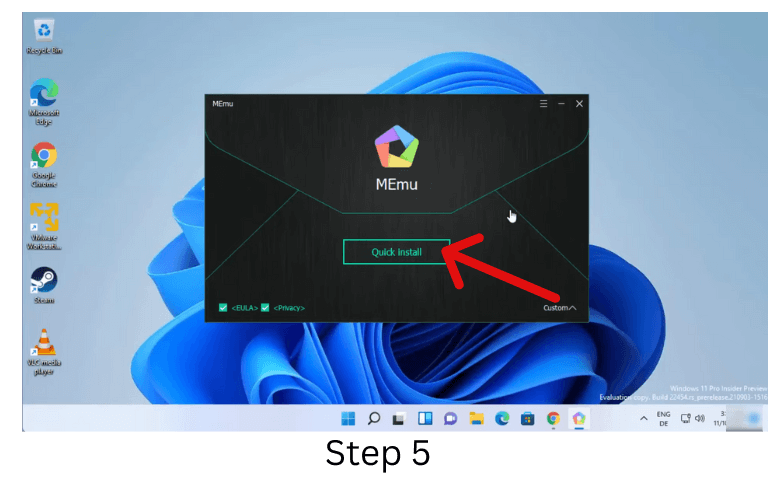The width and height of the screenshot is (768, 480).
Task: Open Task View from the taskbar
Action: click(x=399, y=419)
